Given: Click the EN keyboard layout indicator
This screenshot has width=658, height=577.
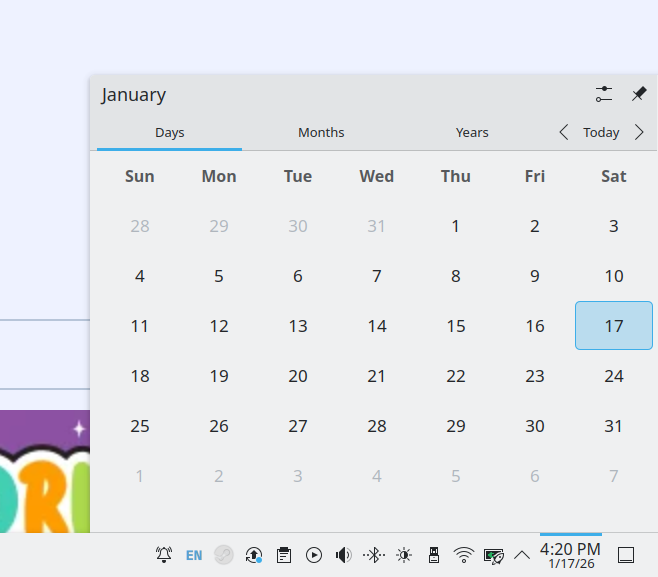Looking at the screenshot, I should (194, 555).
